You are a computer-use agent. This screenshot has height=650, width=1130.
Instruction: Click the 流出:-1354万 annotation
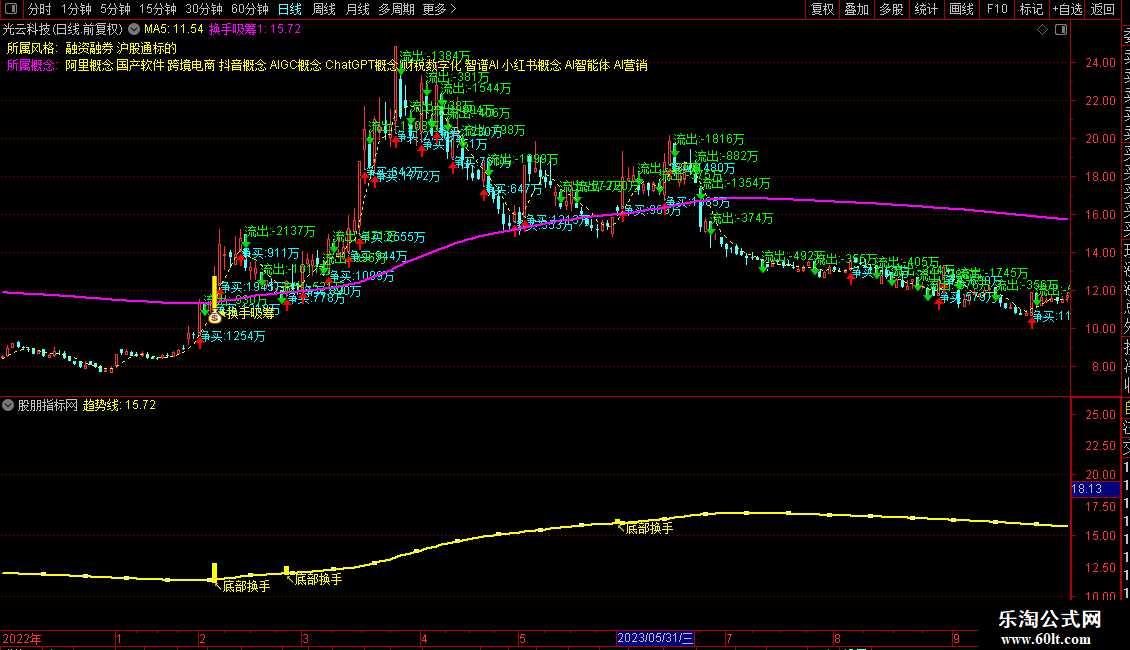click(734, 183)
